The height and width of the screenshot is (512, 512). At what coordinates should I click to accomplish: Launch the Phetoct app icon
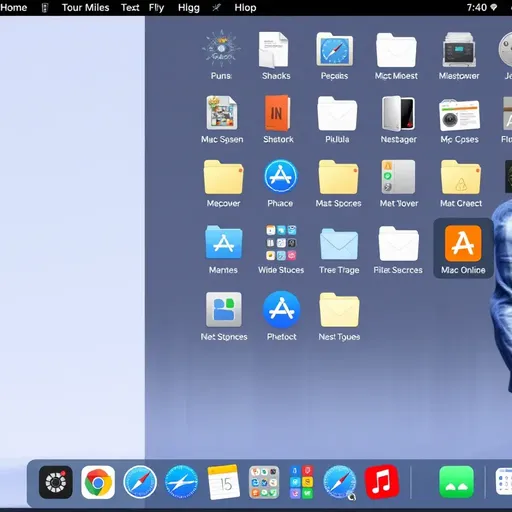click(282, 309)
